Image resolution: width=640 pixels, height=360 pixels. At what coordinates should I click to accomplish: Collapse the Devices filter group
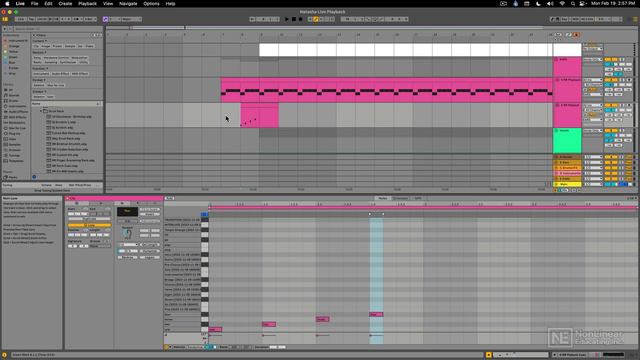tap(40, 52)
